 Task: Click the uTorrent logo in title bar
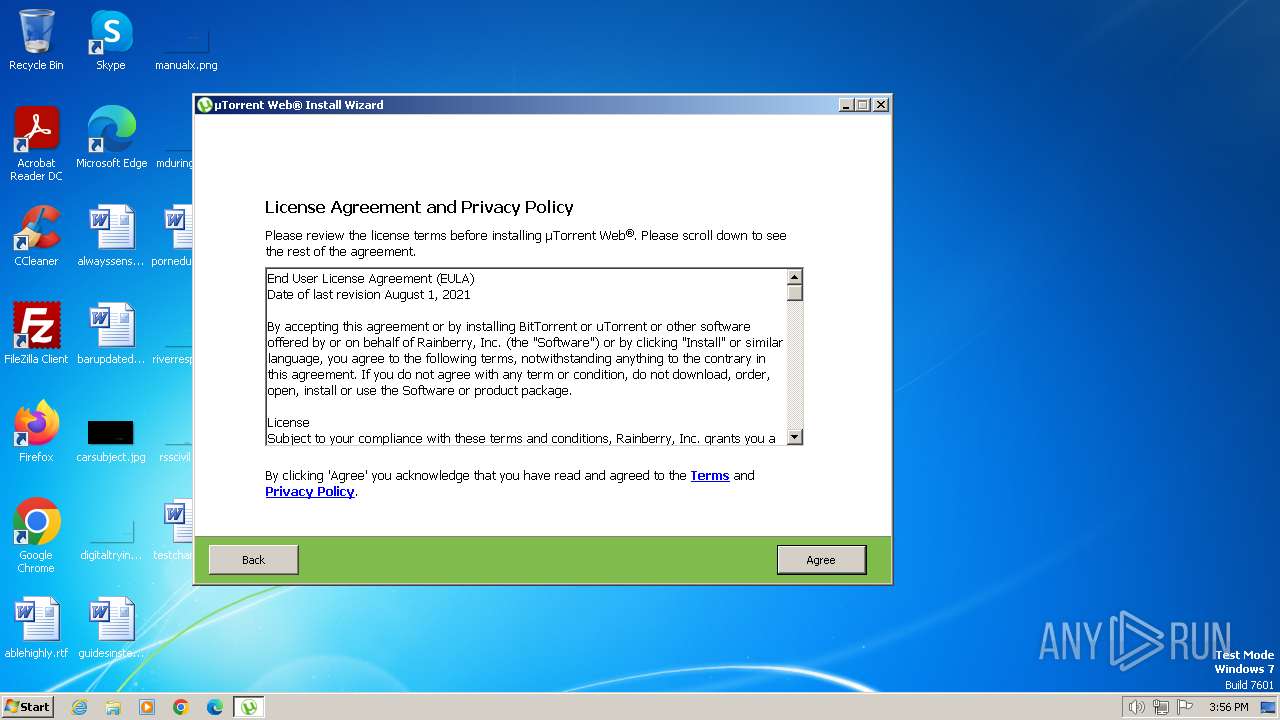click(205, 105)
